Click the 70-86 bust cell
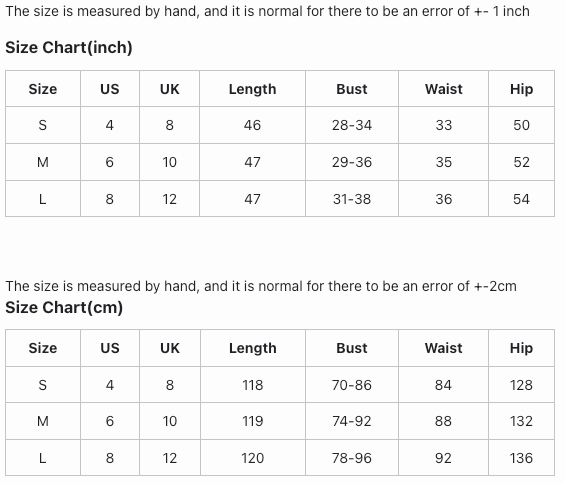Image resolution: width=565 pixels, height=483 pixels. tap(352, 385)
